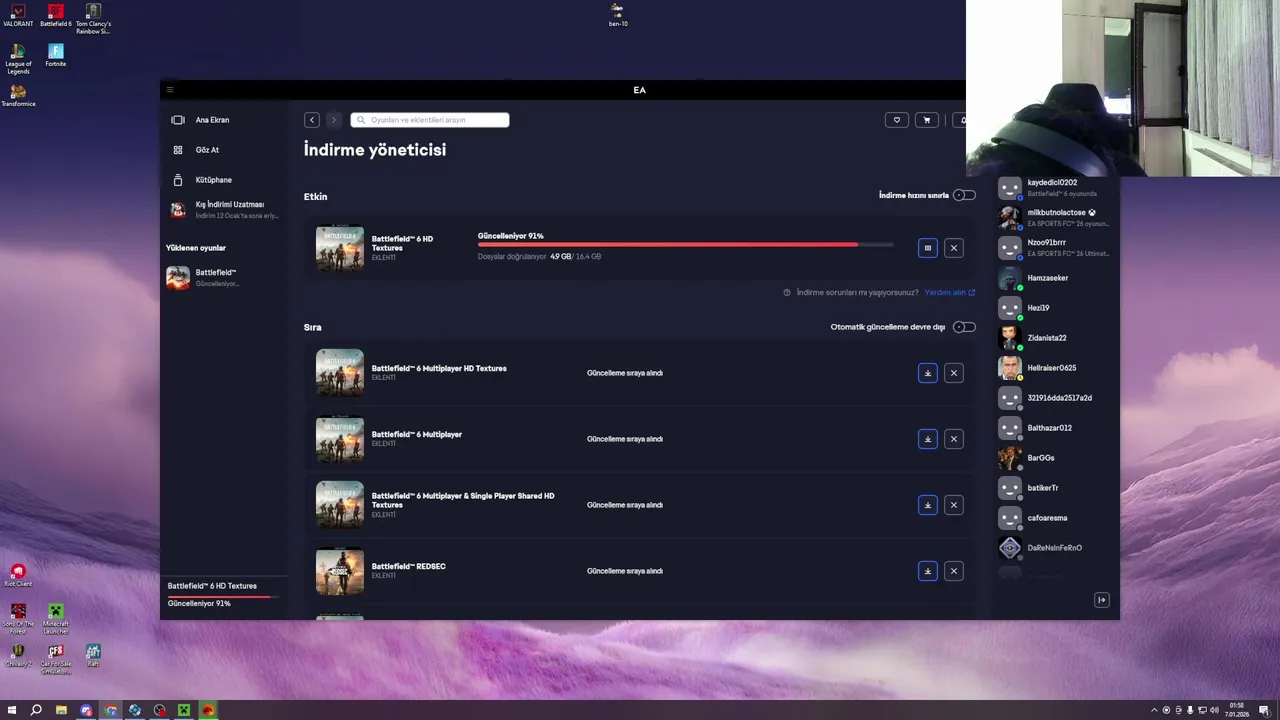Cancel the Battlefield 6 HD Textures update
This screenshot has height=720, width=1280.
click(x=954, y=248)
